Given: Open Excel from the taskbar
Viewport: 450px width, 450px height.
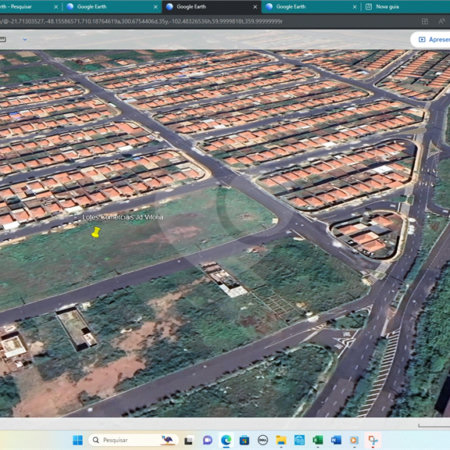Looking at the screenshot, I should tap(318, 440).
